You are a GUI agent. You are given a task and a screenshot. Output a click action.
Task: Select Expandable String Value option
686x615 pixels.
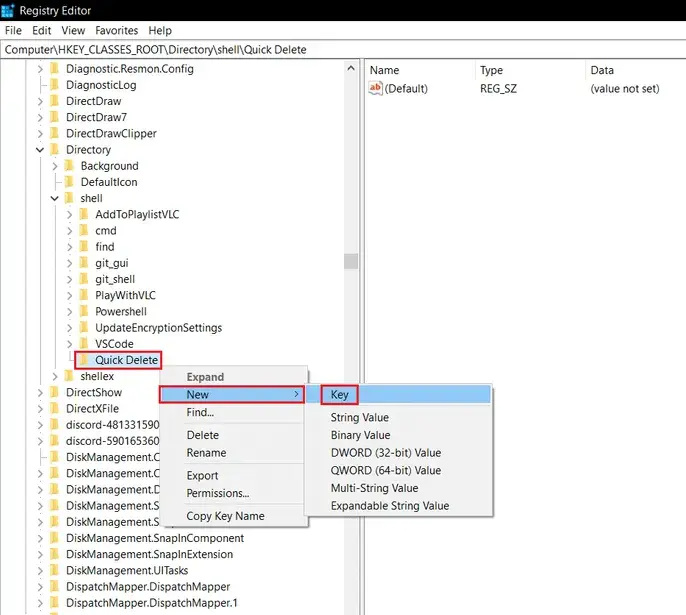pyautogui.click(x=390, y=505)
